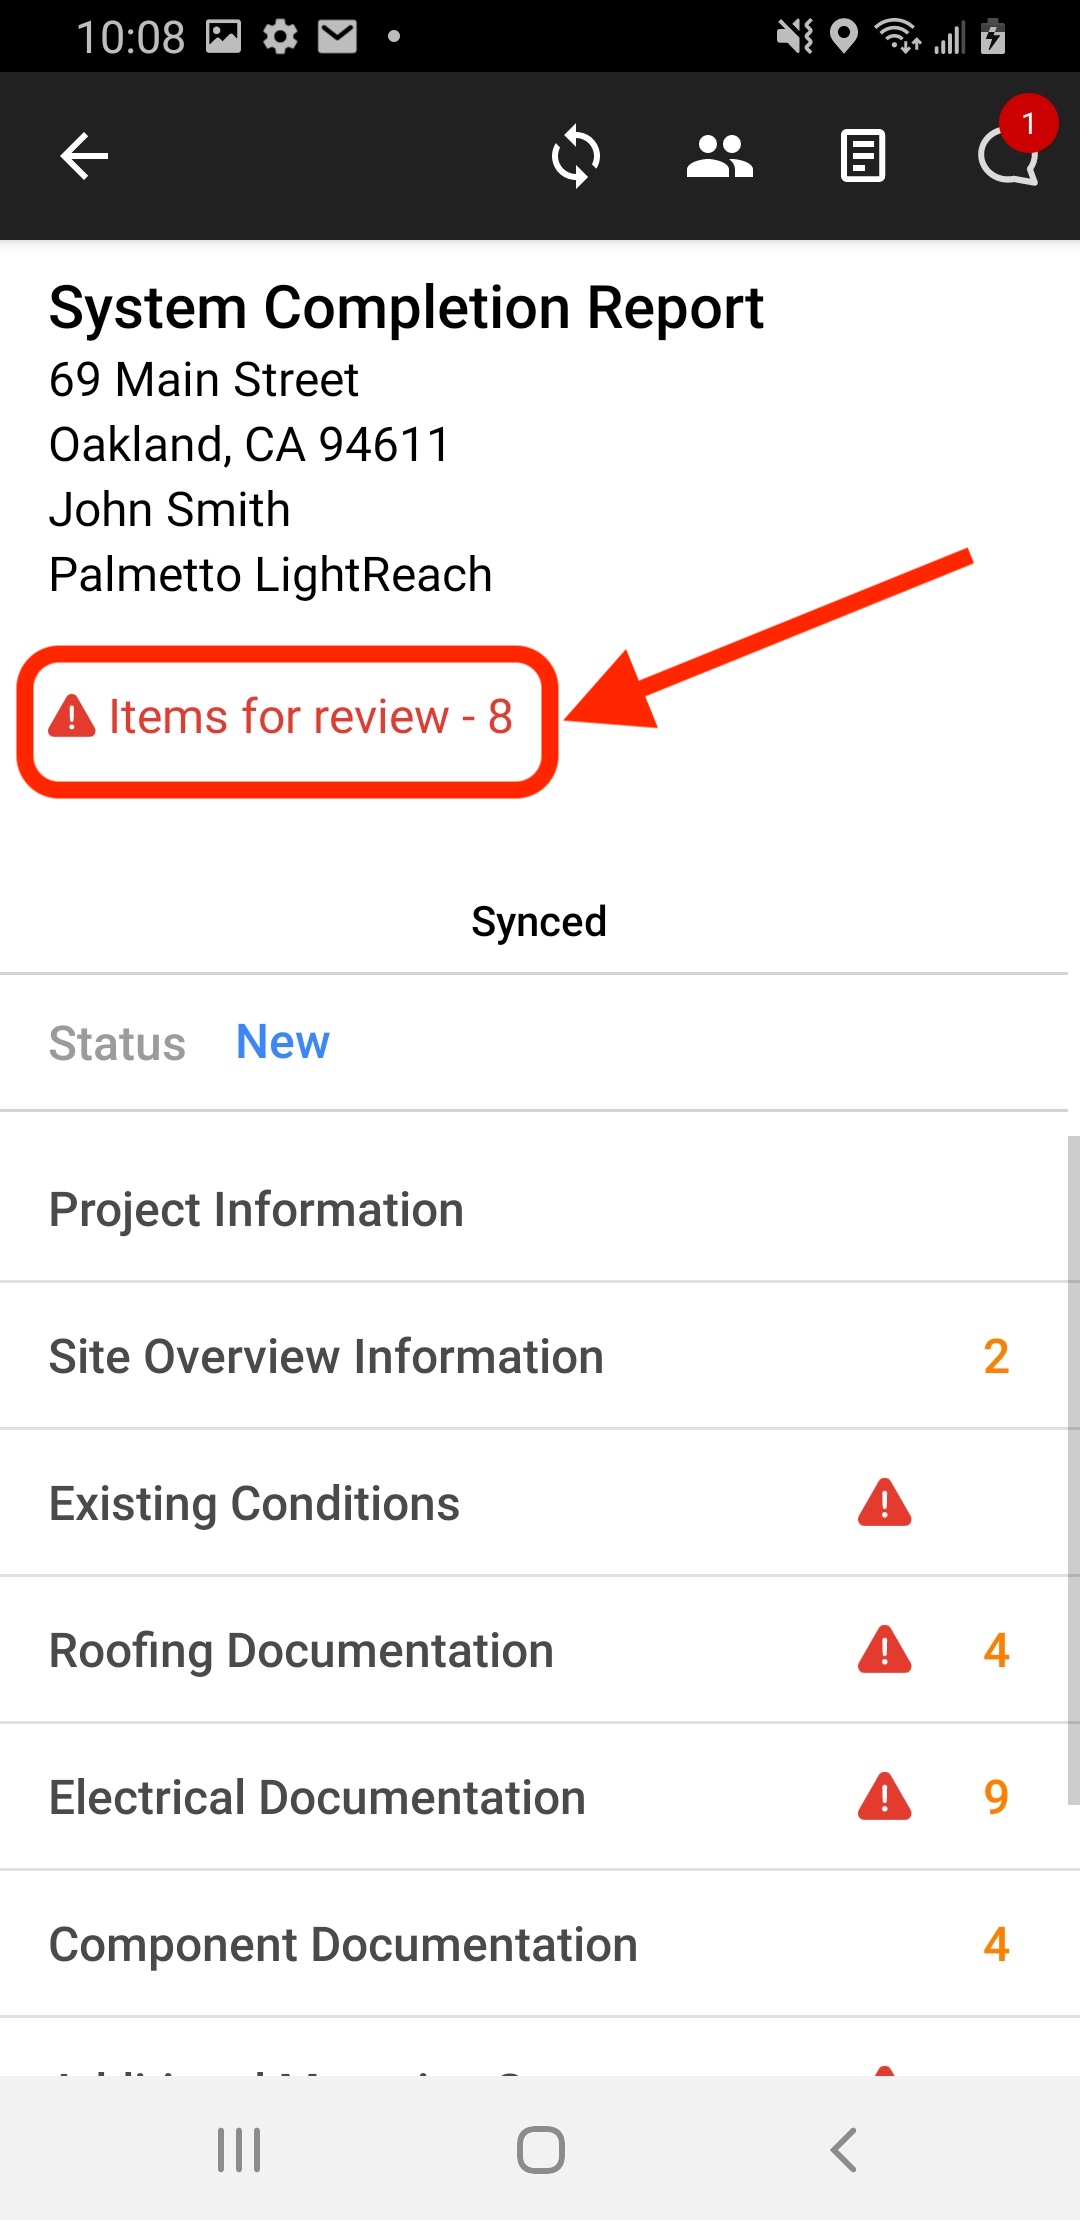This screenshot has width=1080, height=2220.
Task: Open Component Documentation section
Action: click(343, 1945)
